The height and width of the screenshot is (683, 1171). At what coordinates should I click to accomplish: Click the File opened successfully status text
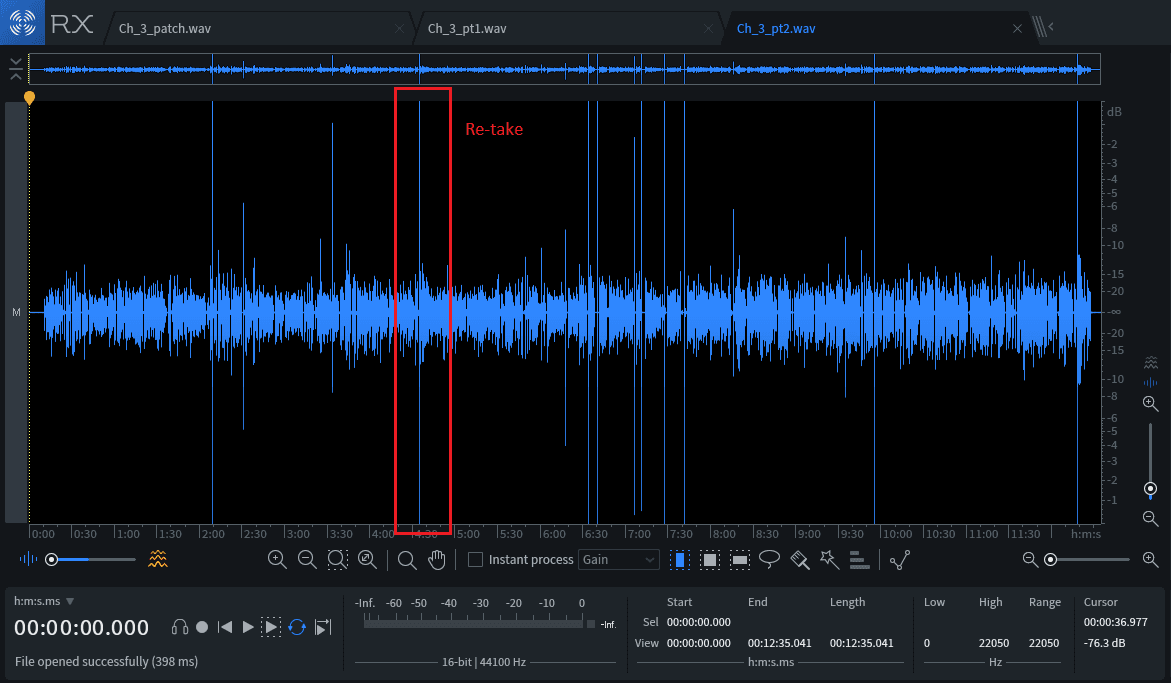[106, 661]
